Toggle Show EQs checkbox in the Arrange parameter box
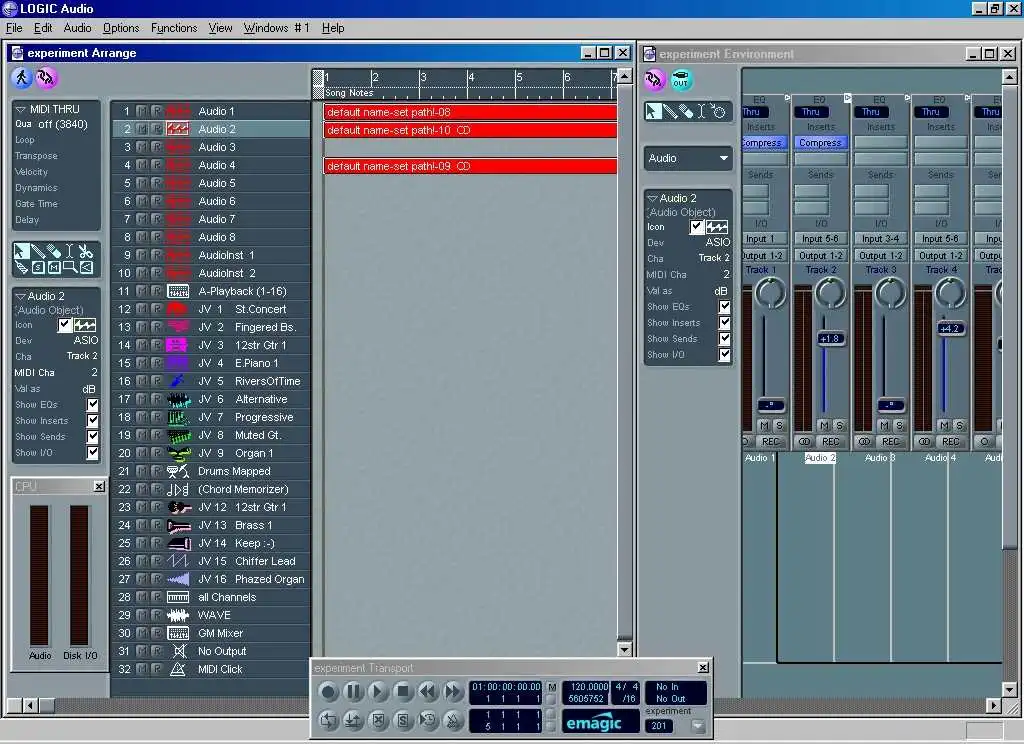1024x744 pixels. pos(93,404)
